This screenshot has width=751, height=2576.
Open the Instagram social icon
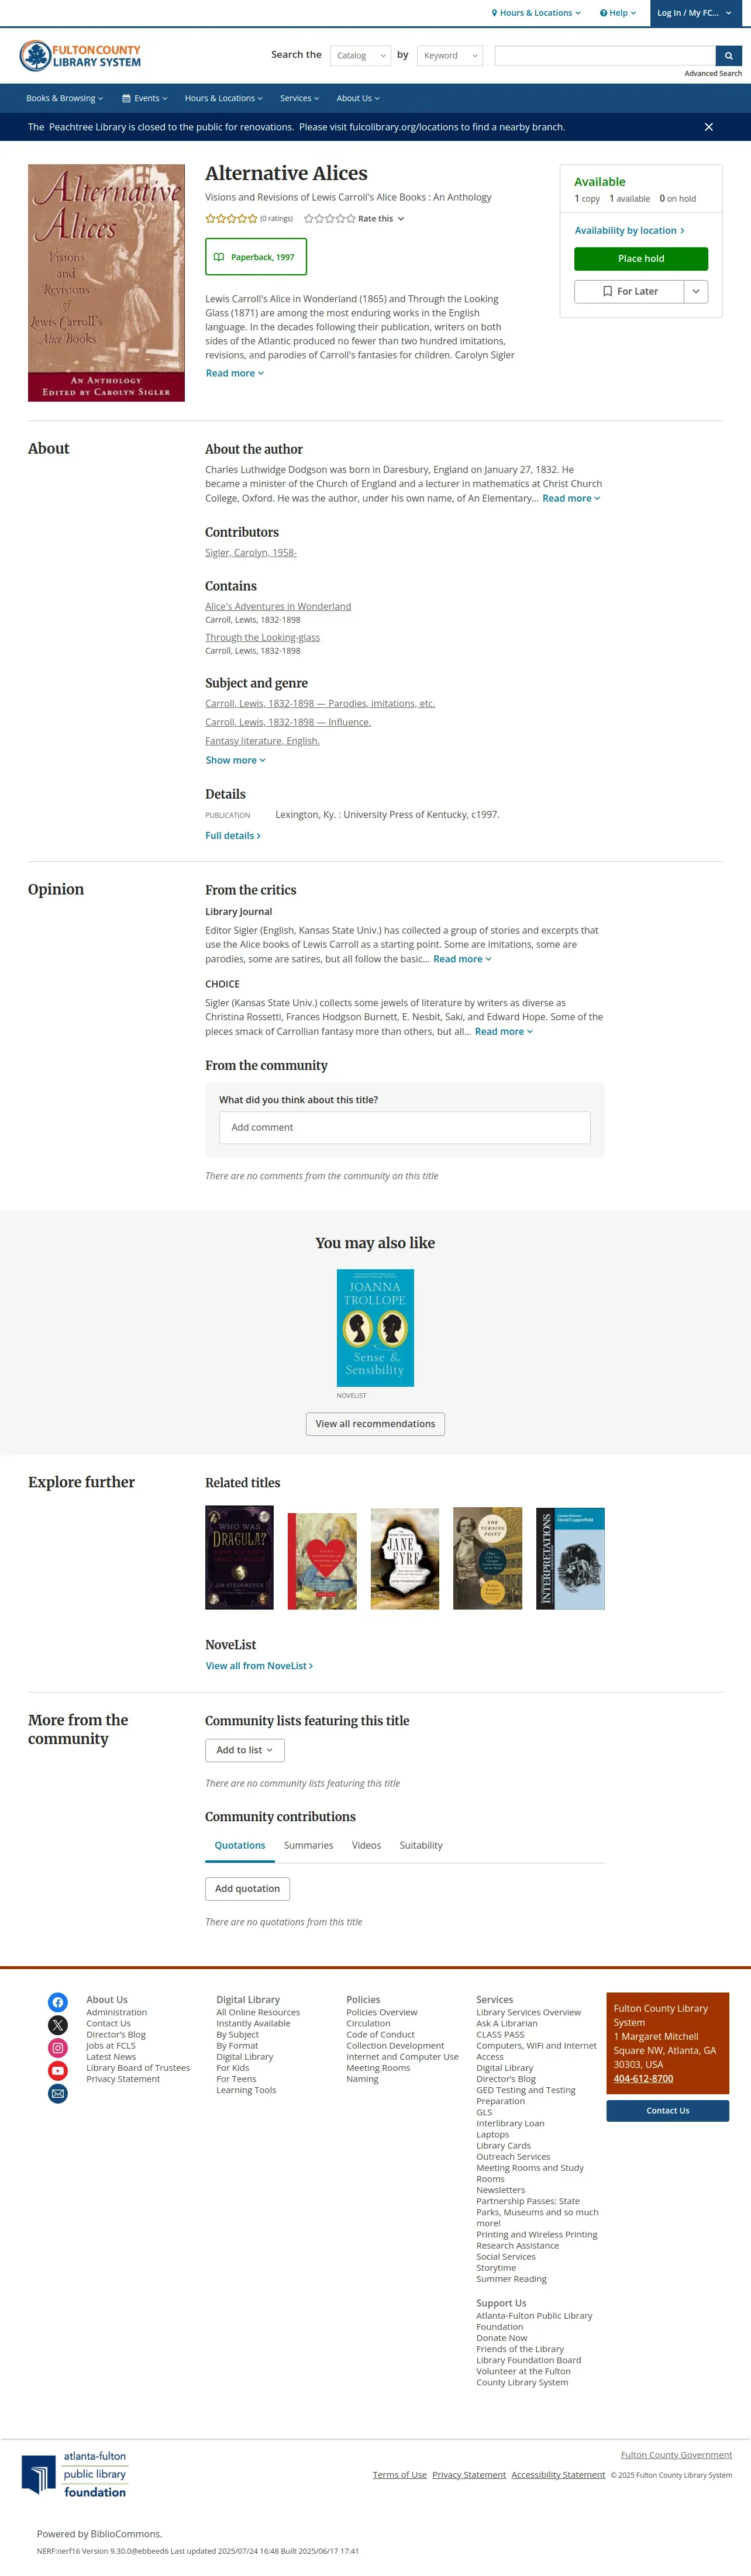(x=58, y=2048)
